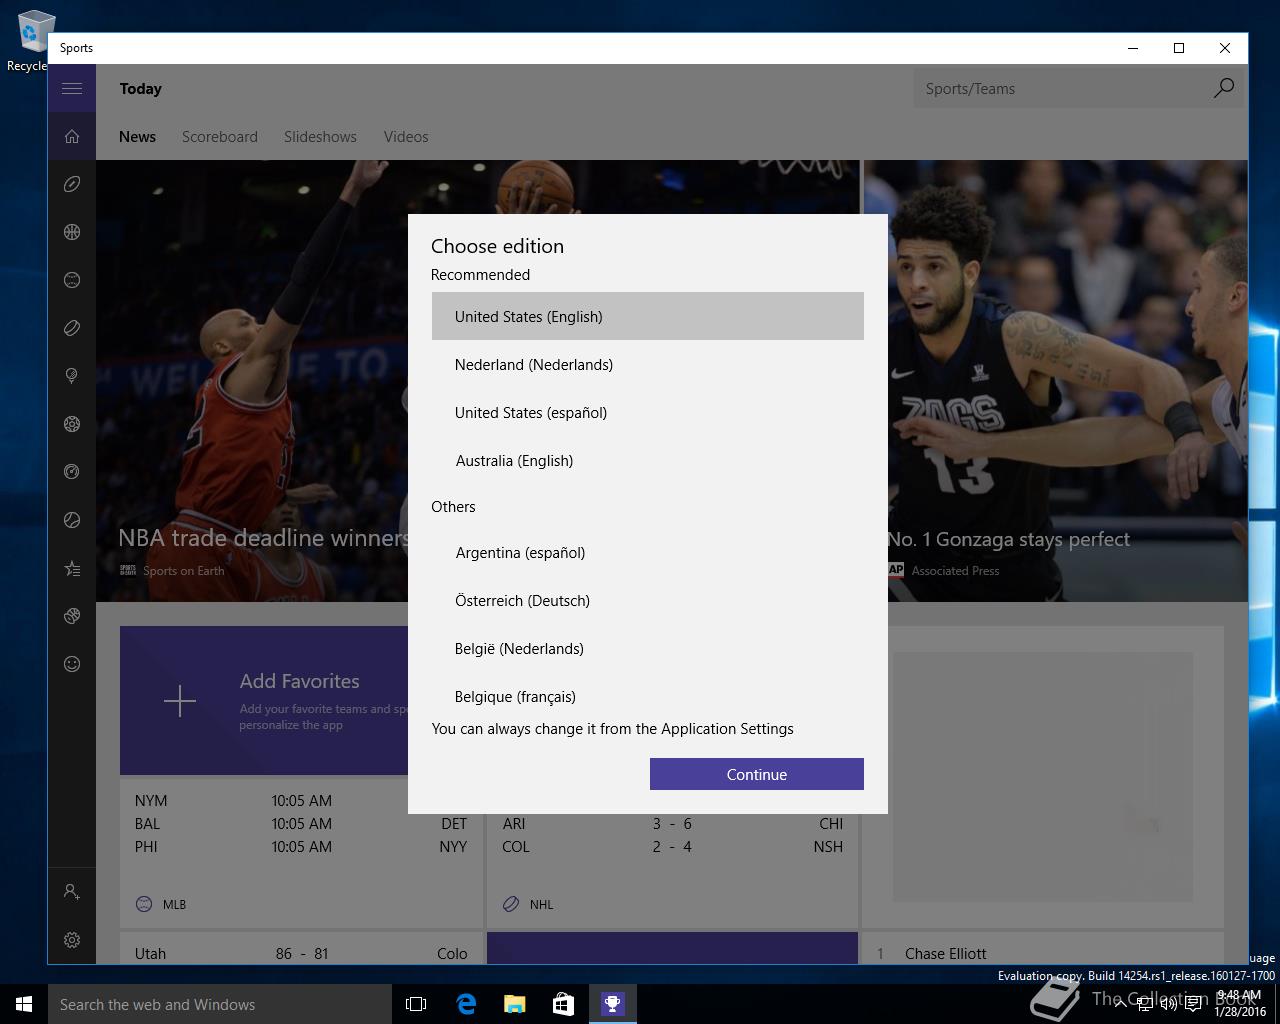Click the sign-in person icon
The width and height of the screenshot is (1280, 1024).
point(72,891)
